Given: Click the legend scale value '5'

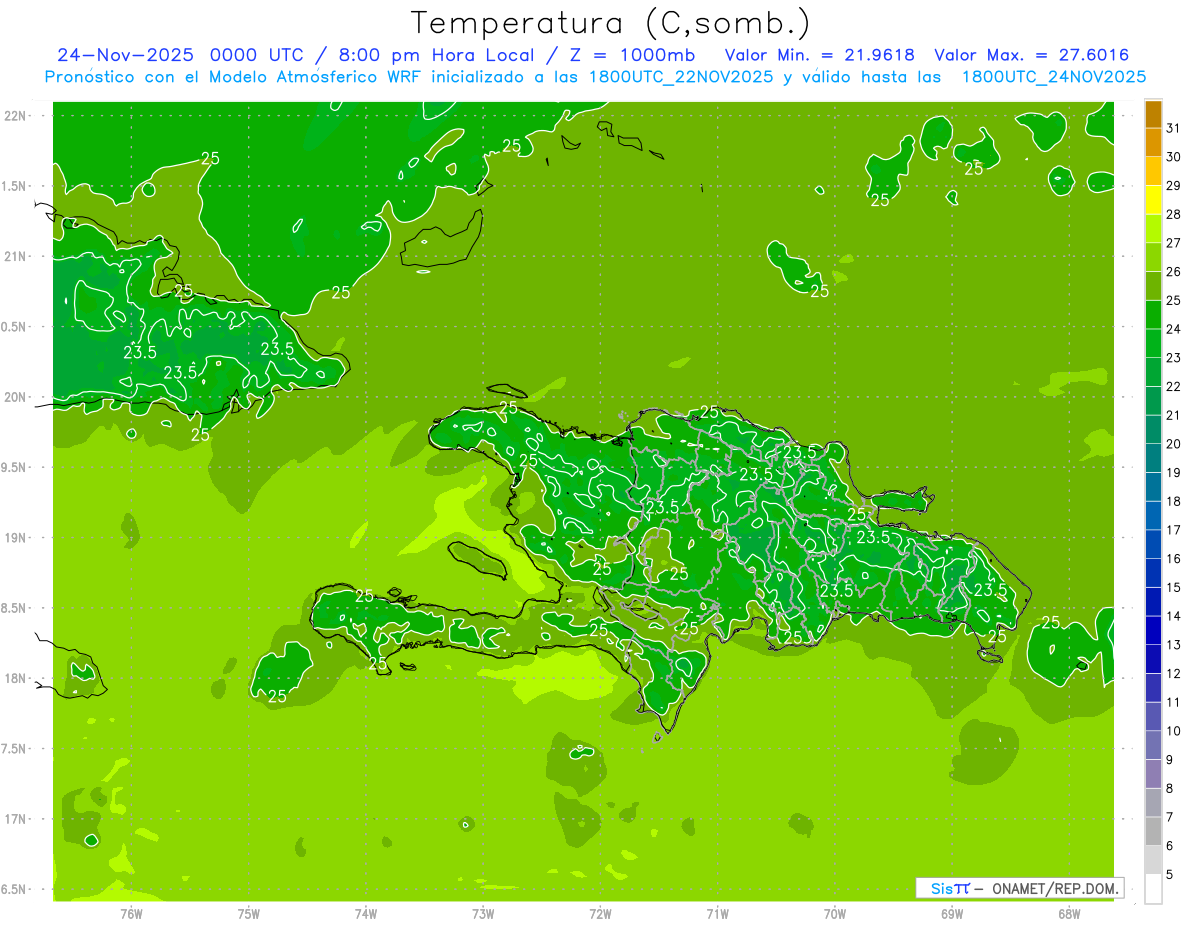Looking at the screenshot, I should (x=1170, y=875).
